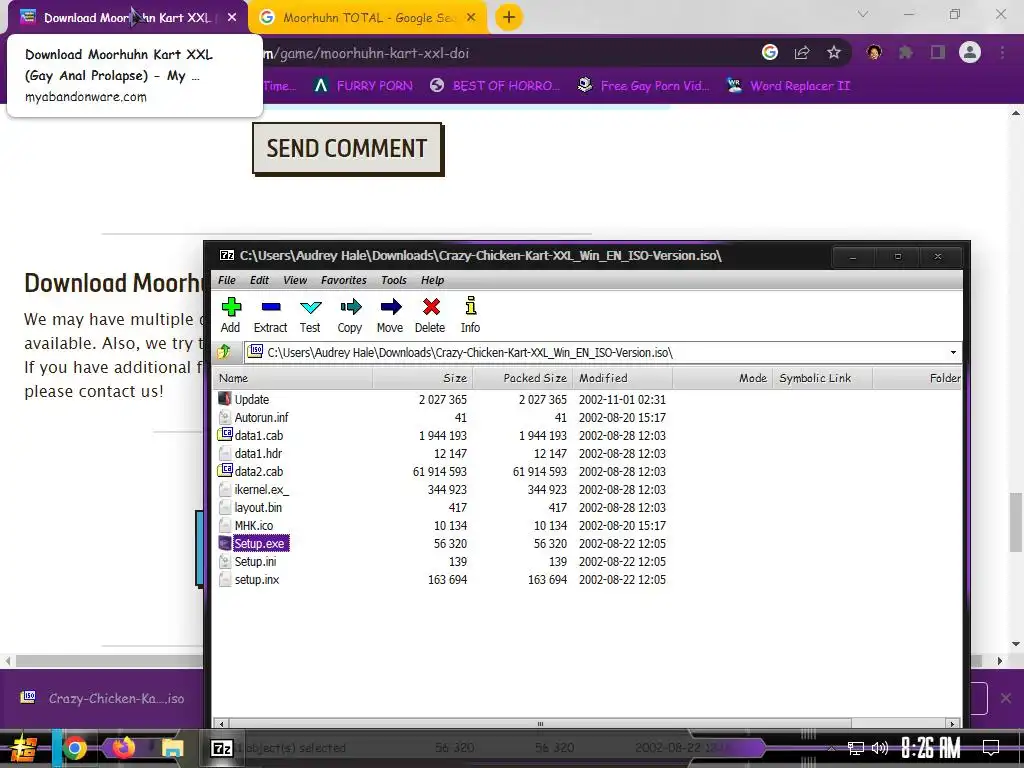Click the web page vertical scrollbar thumb
1024x768 pixels.
1016,522
